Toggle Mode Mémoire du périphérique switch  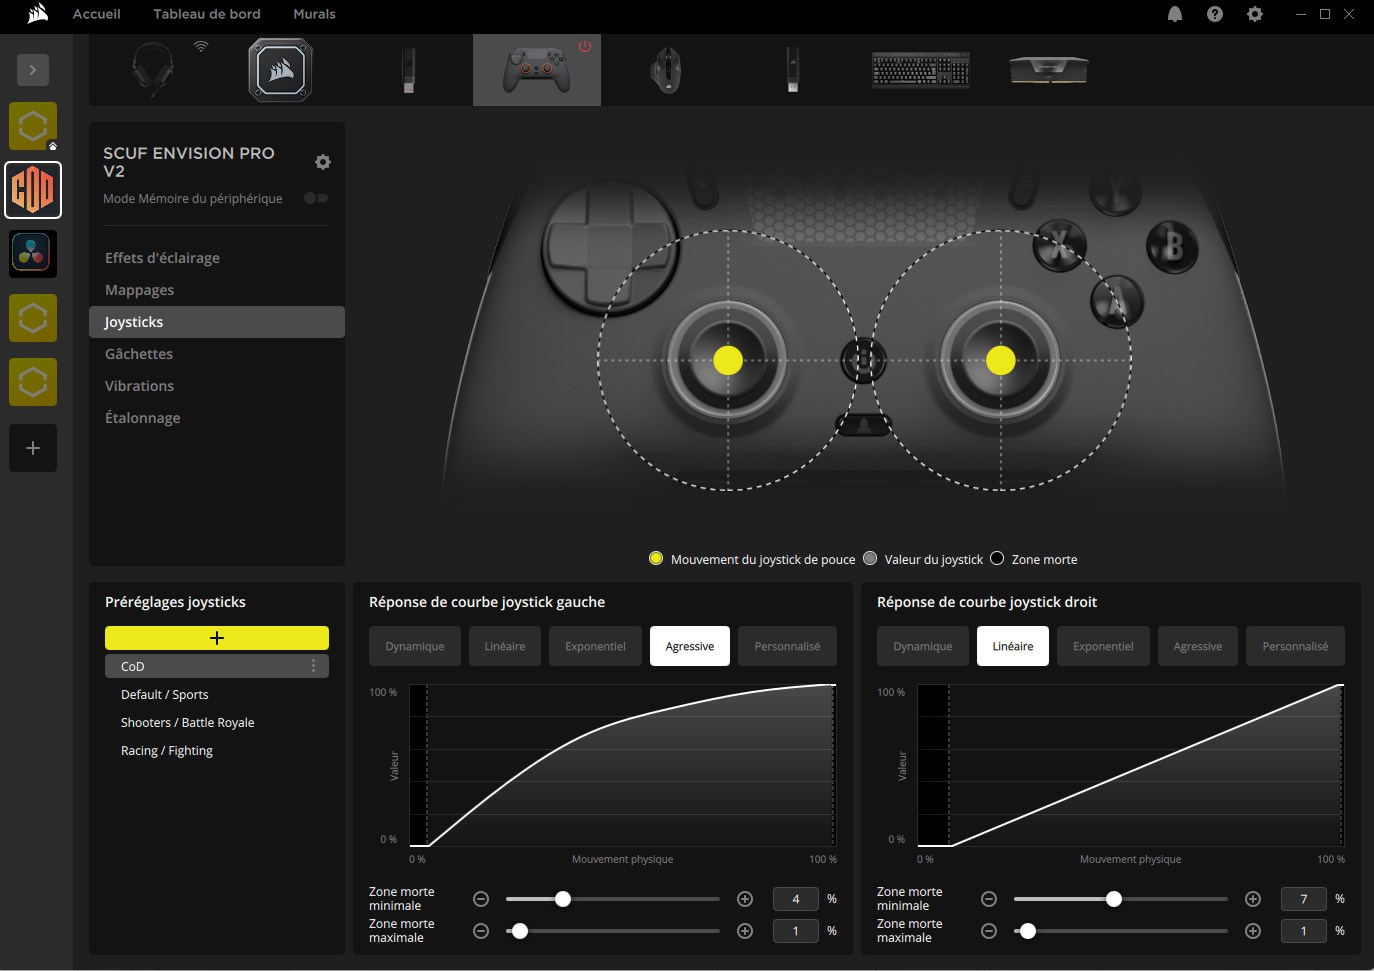[316, 198]
